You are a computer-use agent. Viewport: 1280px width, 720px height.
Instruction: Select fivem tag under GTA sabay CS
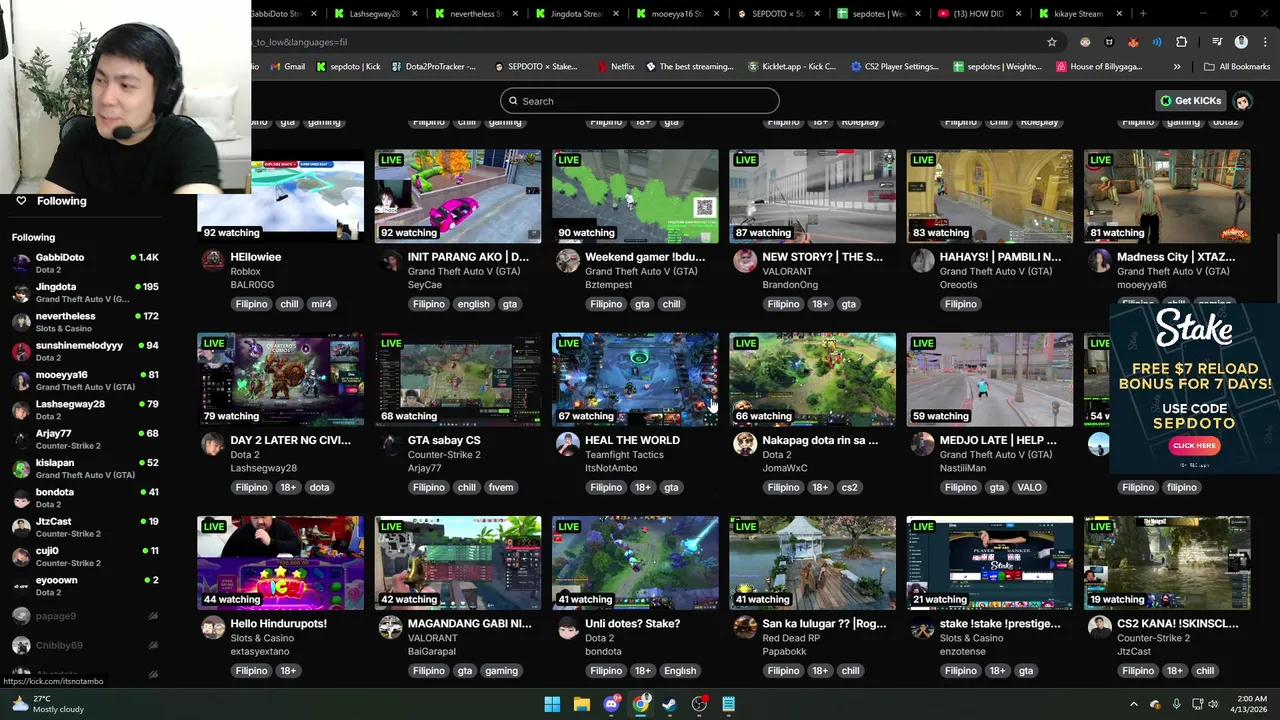pyautogui.click(x=501, y=487)
